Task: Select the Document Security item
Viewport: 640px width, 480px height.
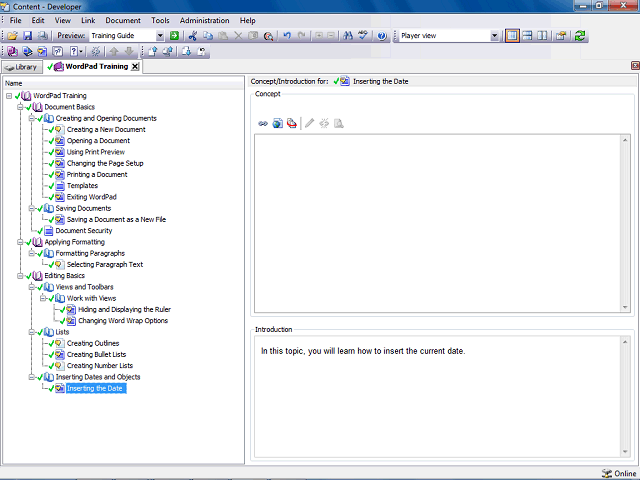Action: pyautogui.click(x=84, y=231)
